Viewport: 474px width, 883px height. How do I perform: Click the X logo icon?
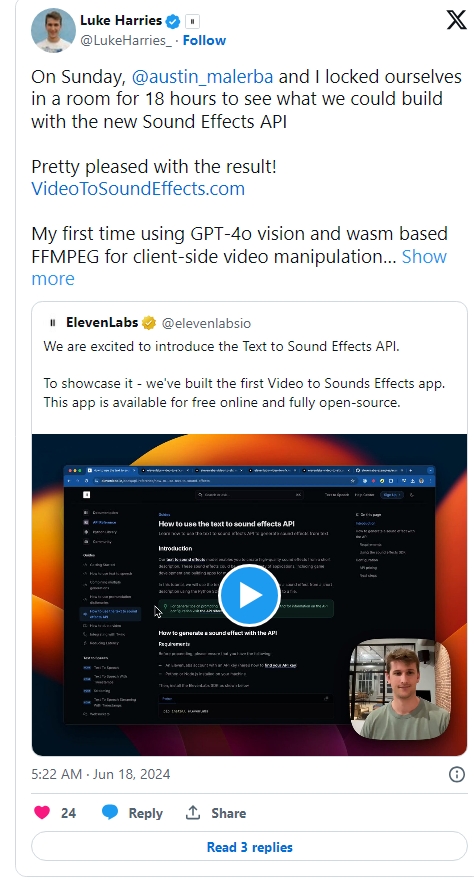click(x=456, y=20)
